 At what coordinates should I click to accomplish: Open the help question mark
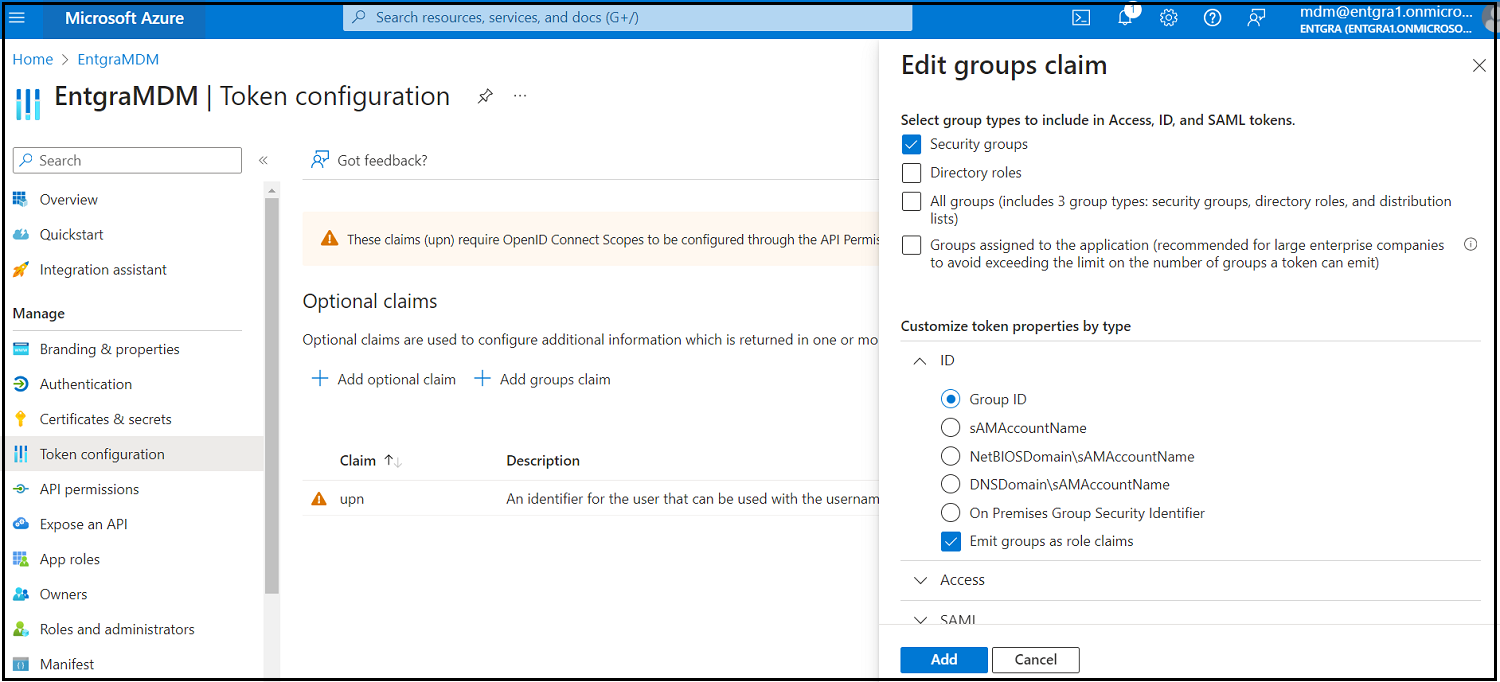1212,17
